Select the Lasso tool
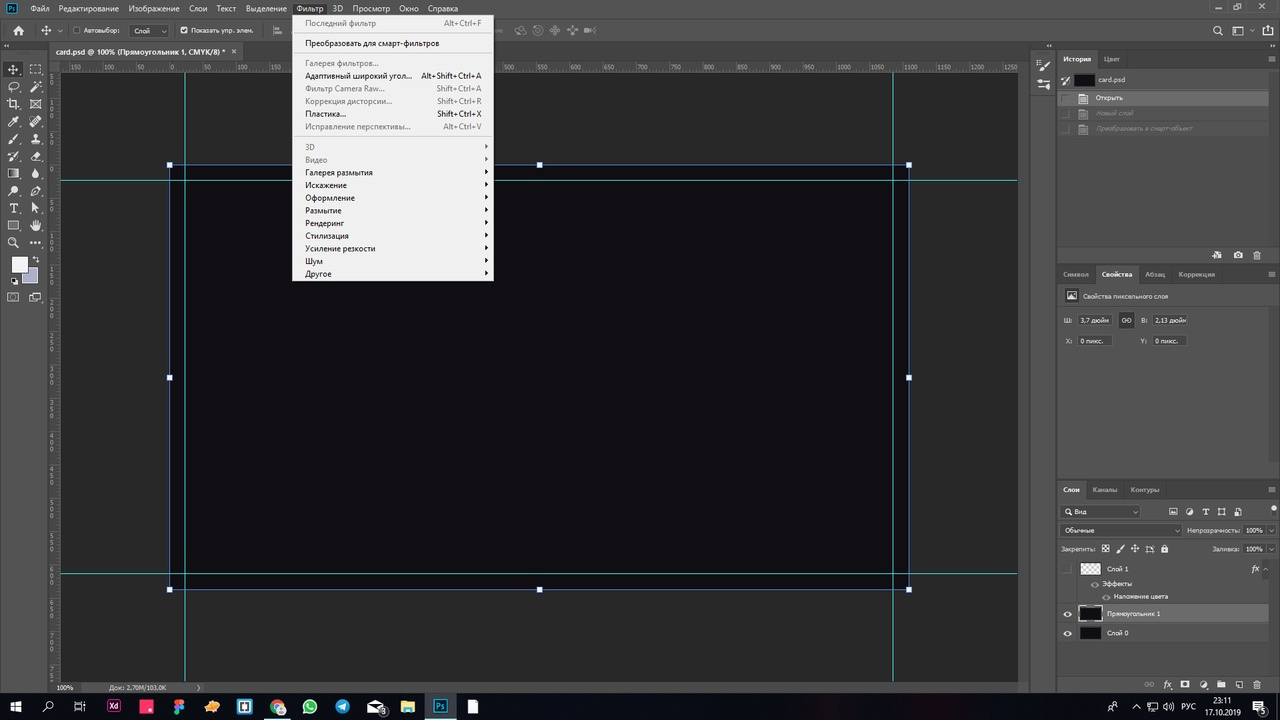Image resolution: width=1280 pixels, height=720 pixels. coord(14,87)
